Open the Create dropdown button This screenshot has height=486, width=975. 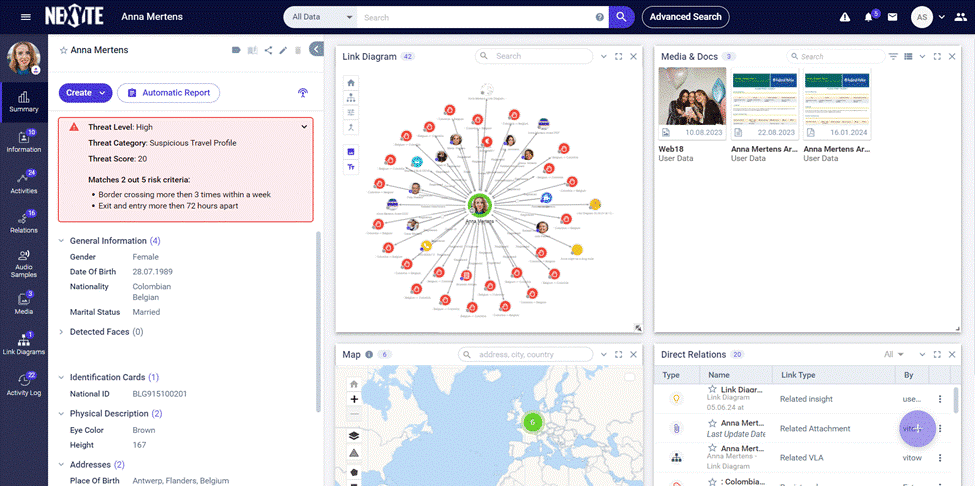click(85, 93)
